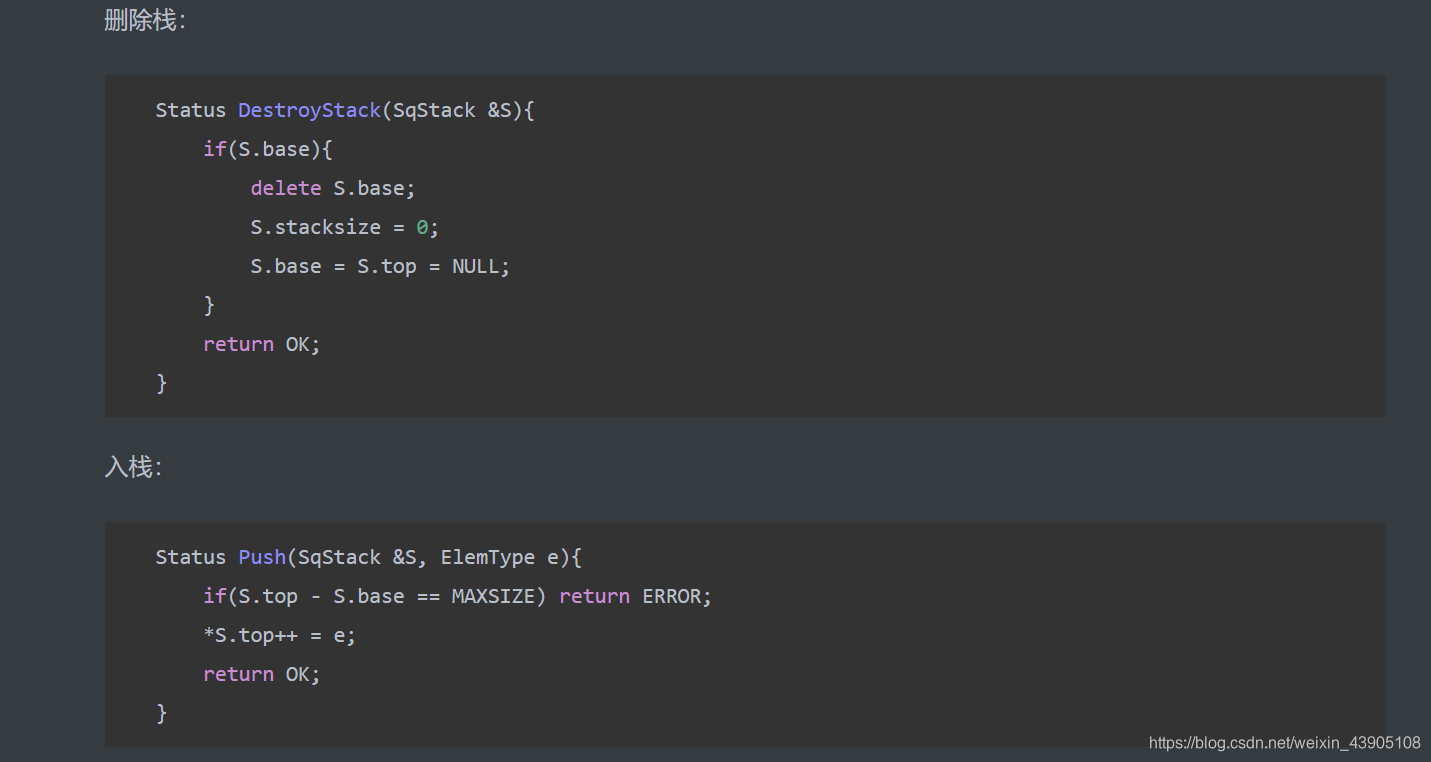Click the 入栈 heading text
The width and height of the screenshot is (1431, 762).
tap(132, 467)
